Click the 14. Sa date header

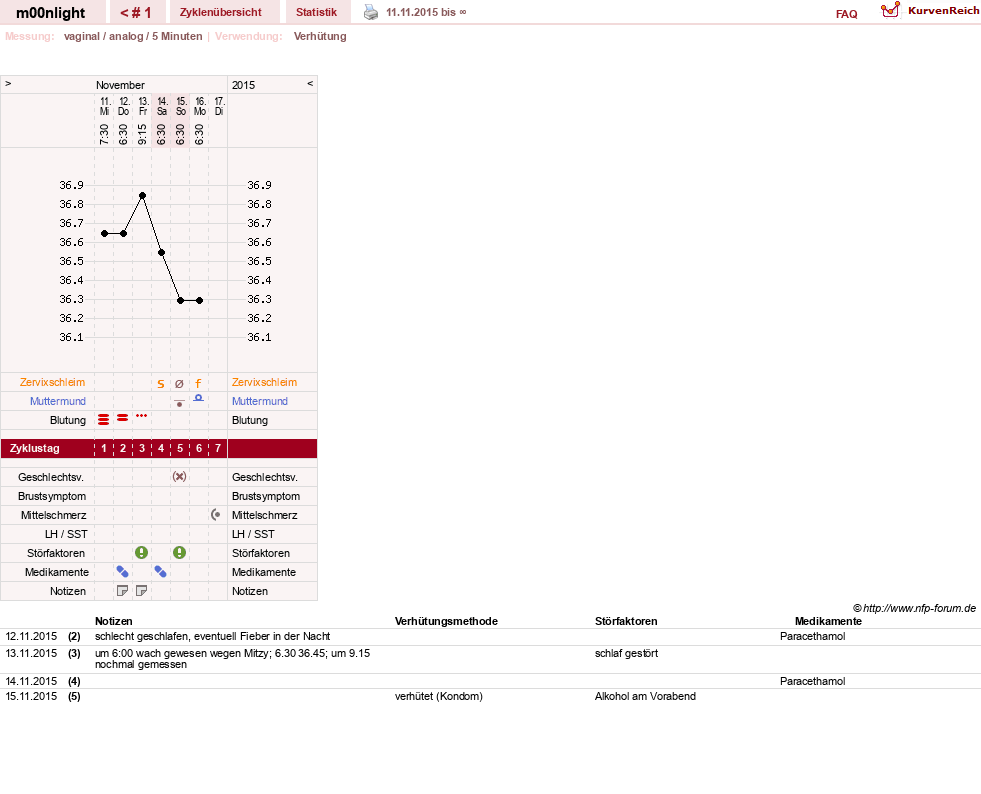[x=162, y=106]
